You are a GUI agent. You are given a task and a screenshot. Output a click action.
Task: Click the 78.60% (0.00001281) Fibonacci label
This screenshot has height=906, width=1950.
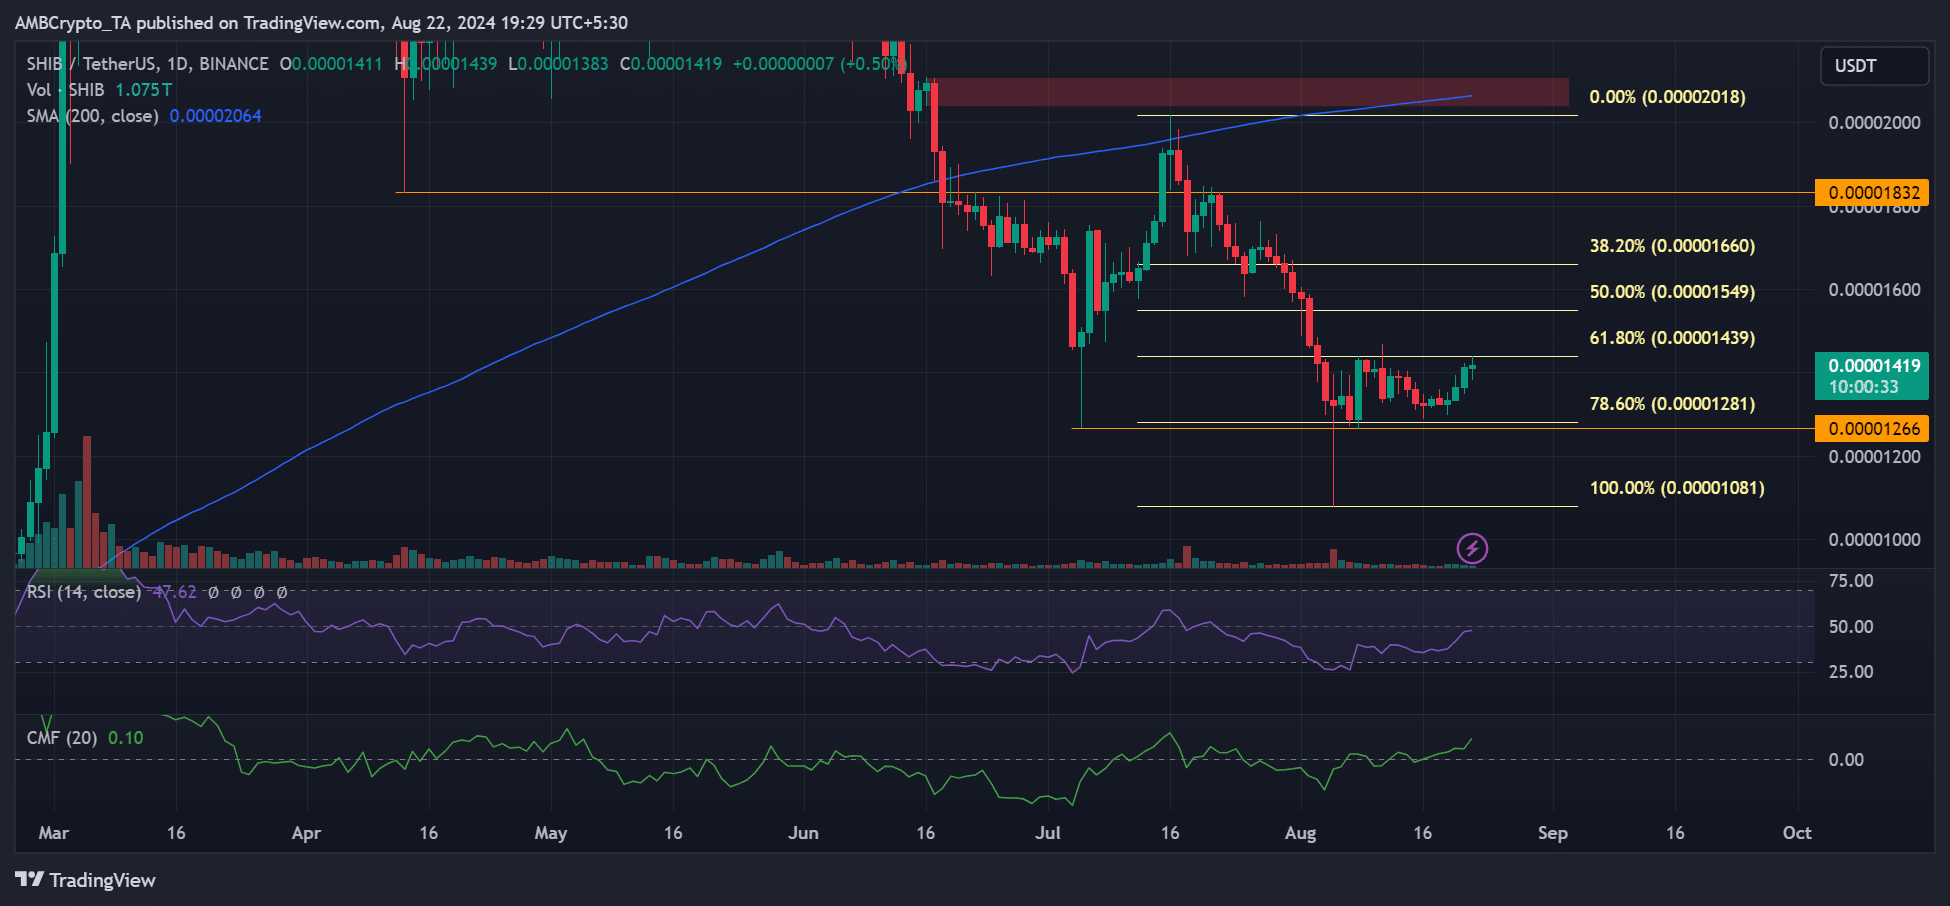[x=1672, y=404]
